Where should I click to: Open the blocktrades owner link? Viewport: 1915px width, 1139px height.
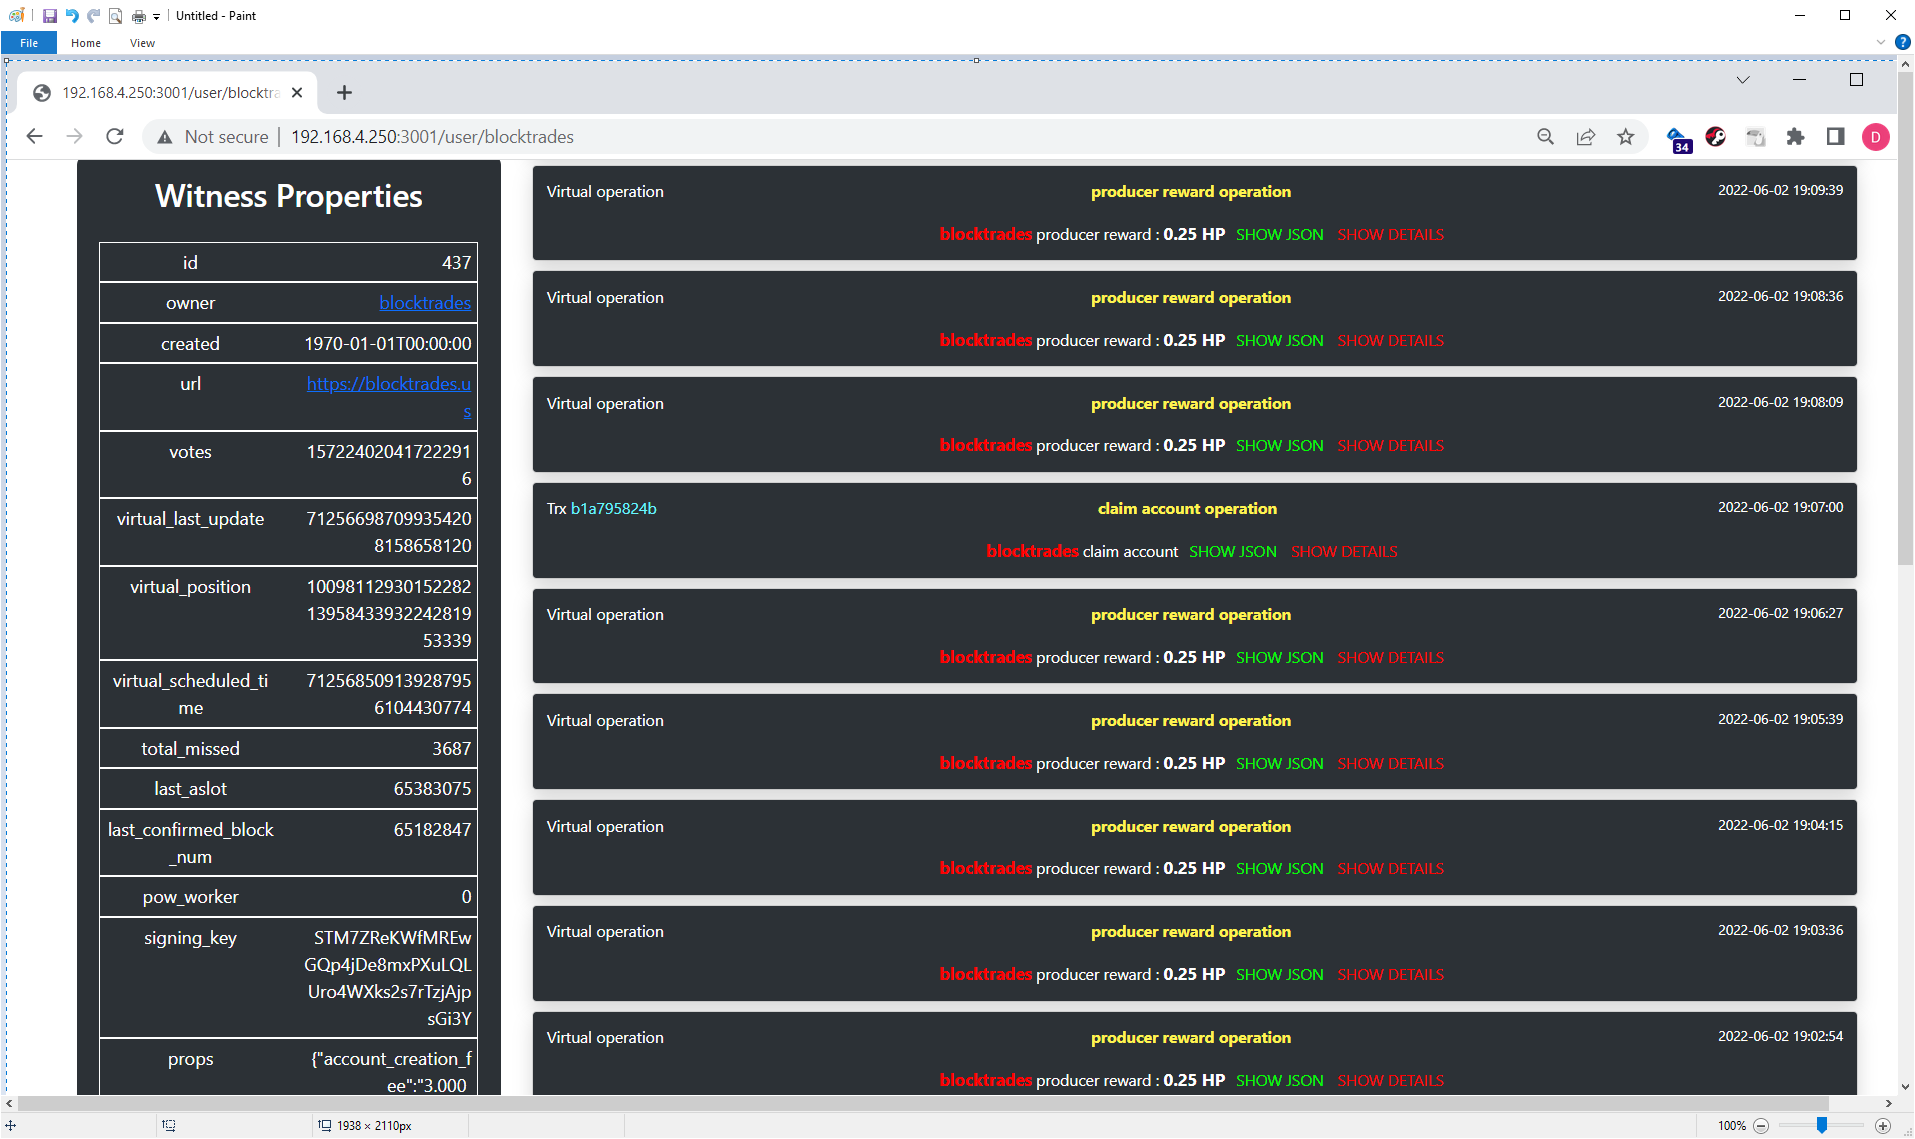pyautogui.click(x=425, y=303)
